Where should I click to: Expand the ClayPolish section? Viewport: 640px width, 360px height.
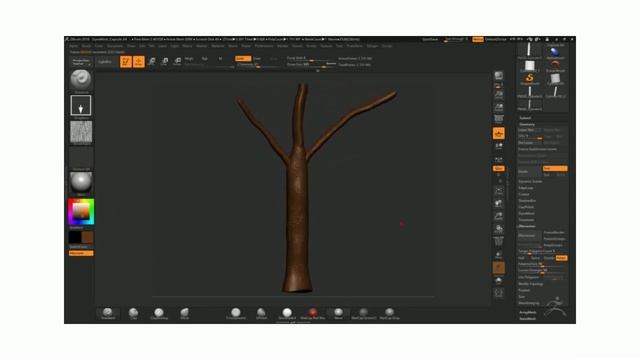526,207
